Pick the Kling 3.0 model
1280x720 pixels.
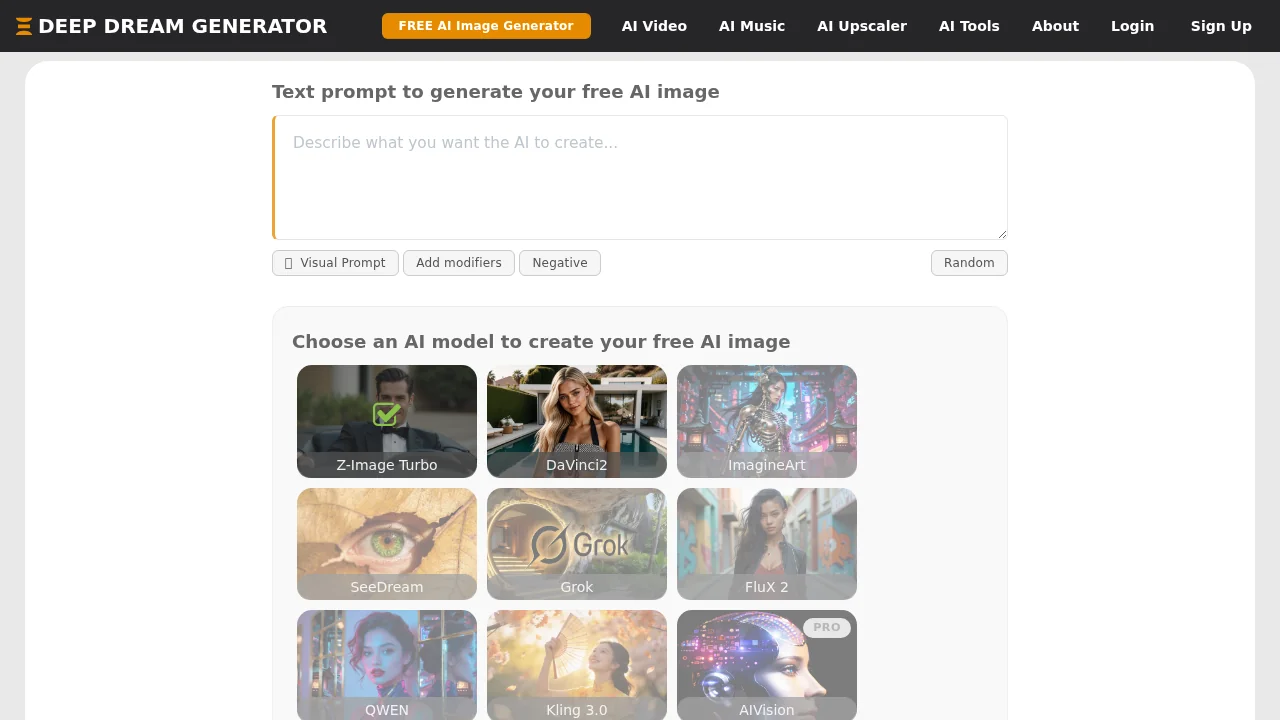click(x=577, y=664)
